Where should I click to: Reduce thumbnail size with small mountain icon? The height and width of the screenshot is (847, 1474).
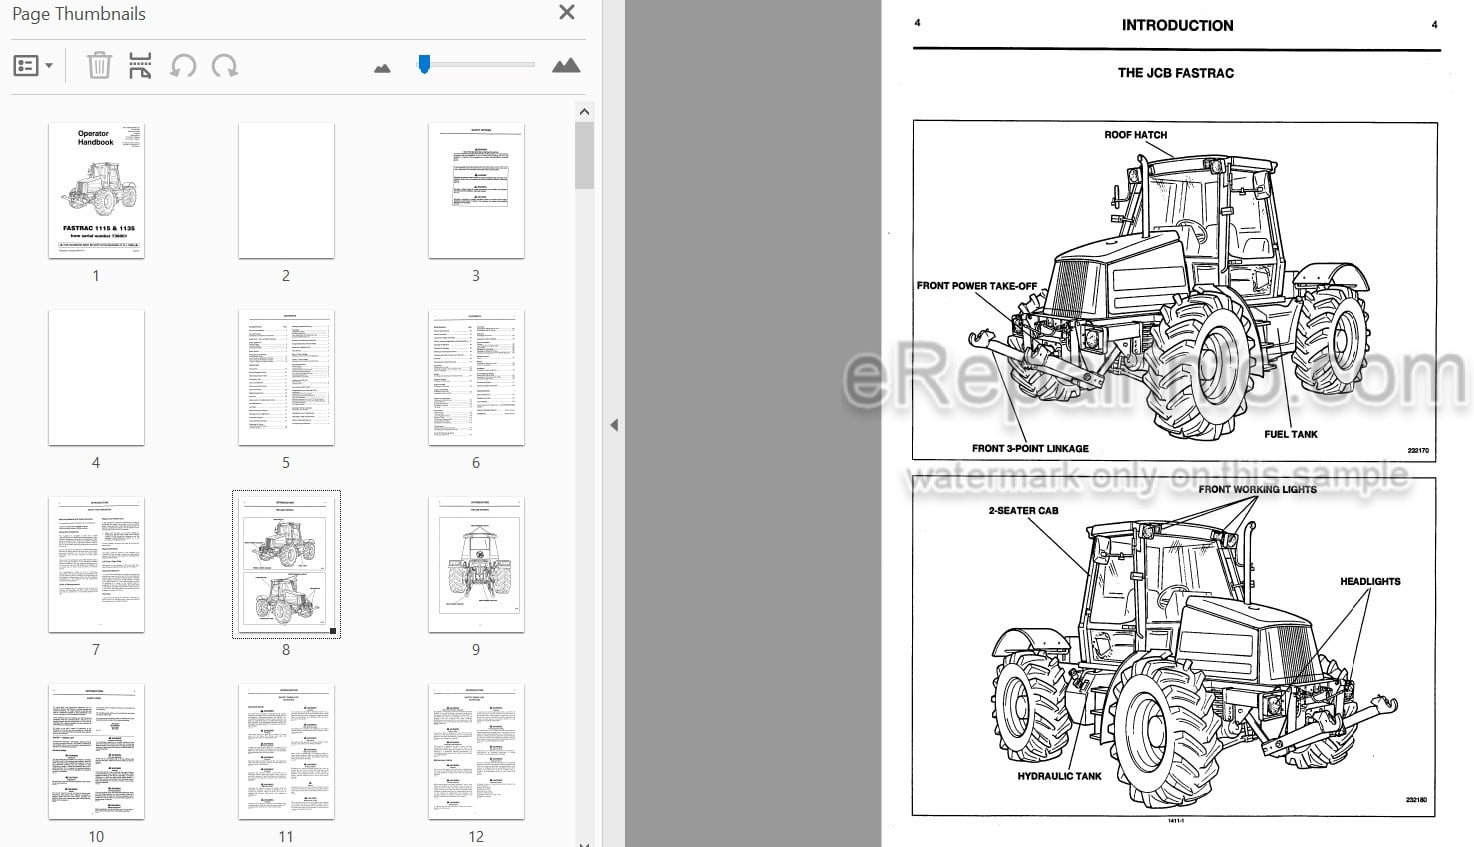(x=382, y=68)
